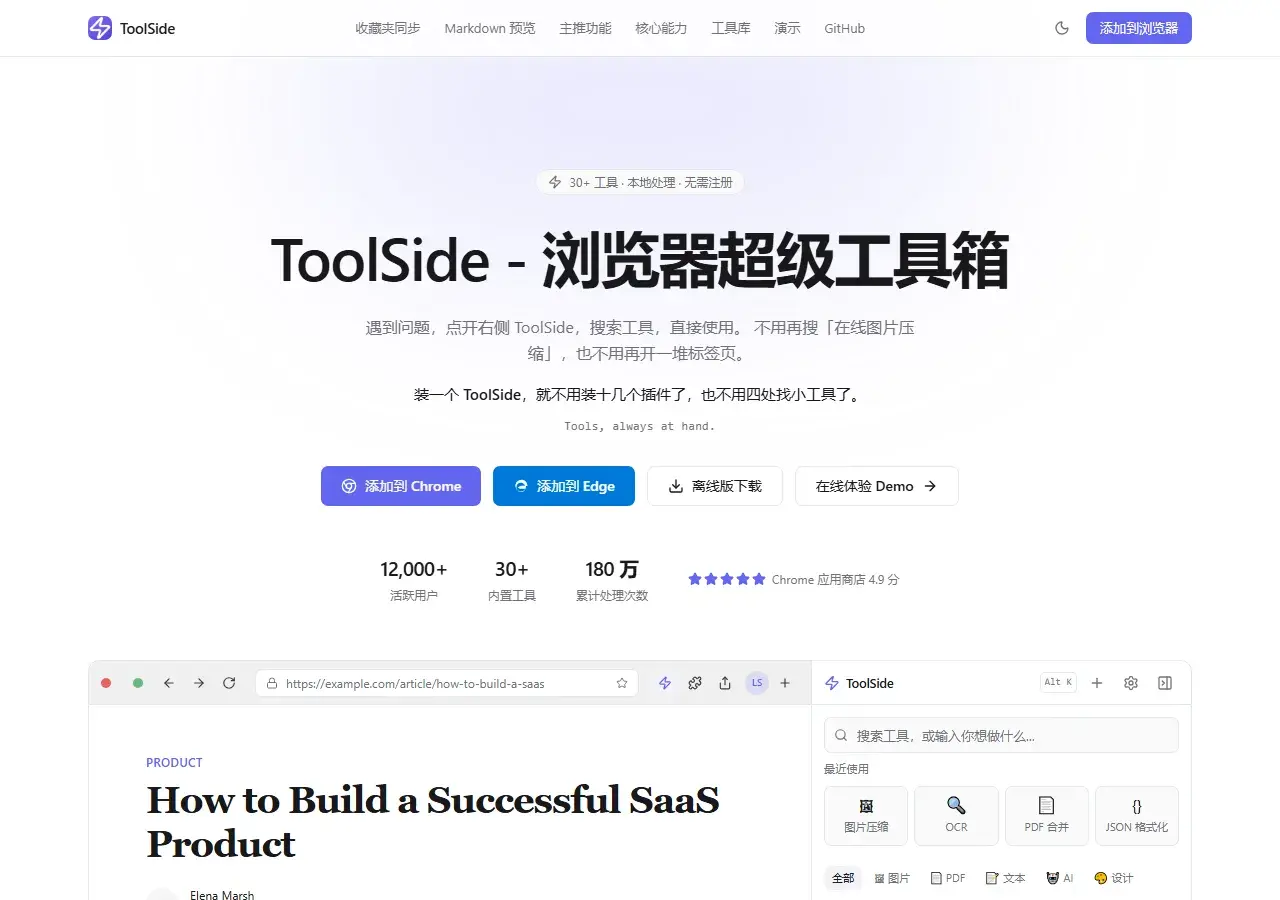Click the ToolSide lightning extension icon in toolbar

coord(664,683)
